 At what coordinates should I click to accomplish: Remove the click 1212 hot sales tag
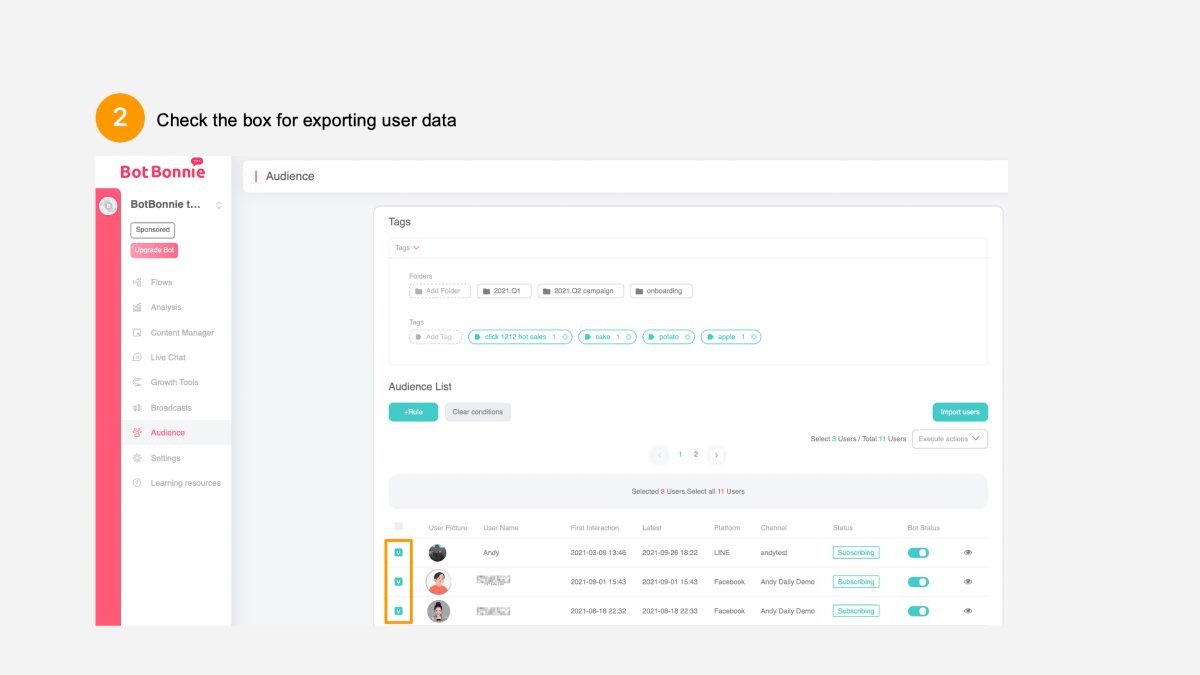tap(566, 337)
